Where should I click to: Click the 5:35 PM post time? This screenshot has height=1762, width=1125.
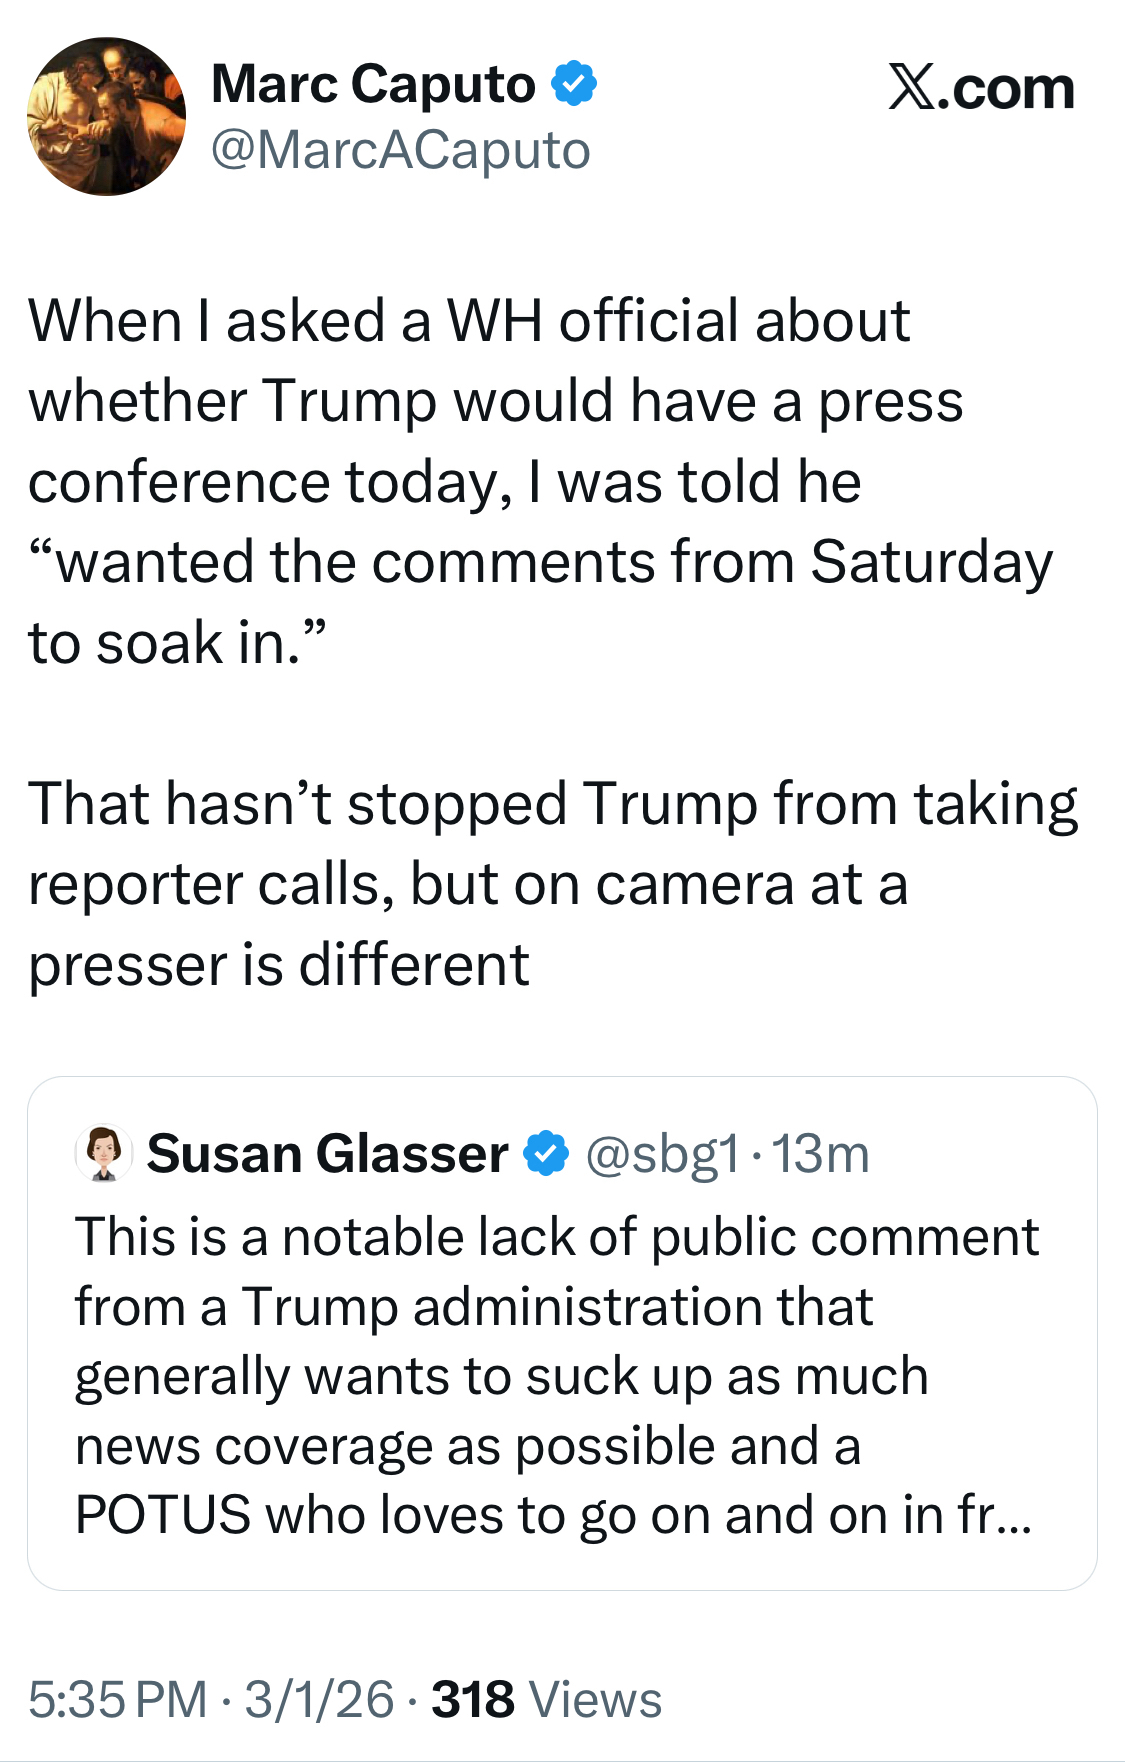pyautogui.click(x=117, y=1700)
